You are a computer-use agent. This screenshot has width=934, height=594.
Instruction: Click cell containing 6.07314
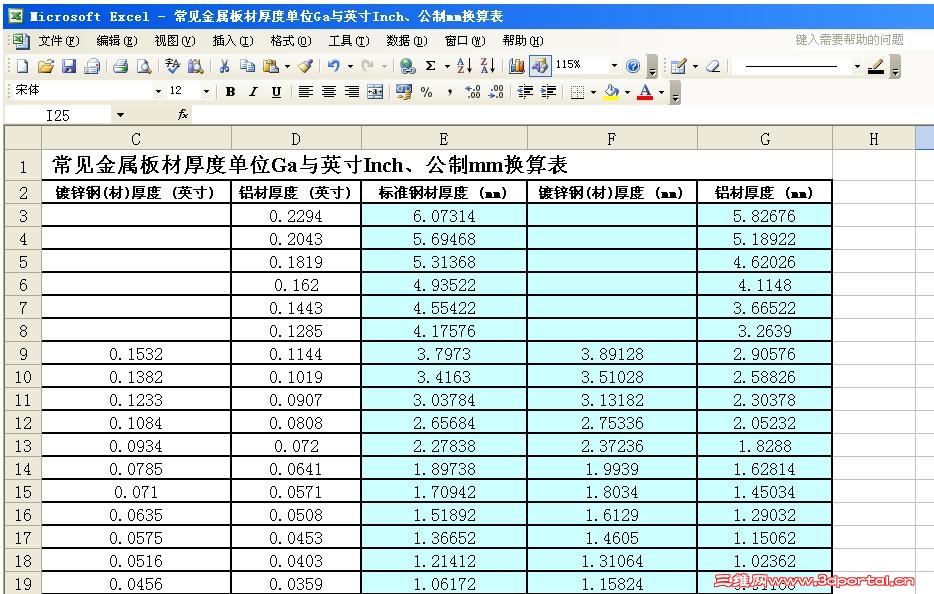[444, 216]
